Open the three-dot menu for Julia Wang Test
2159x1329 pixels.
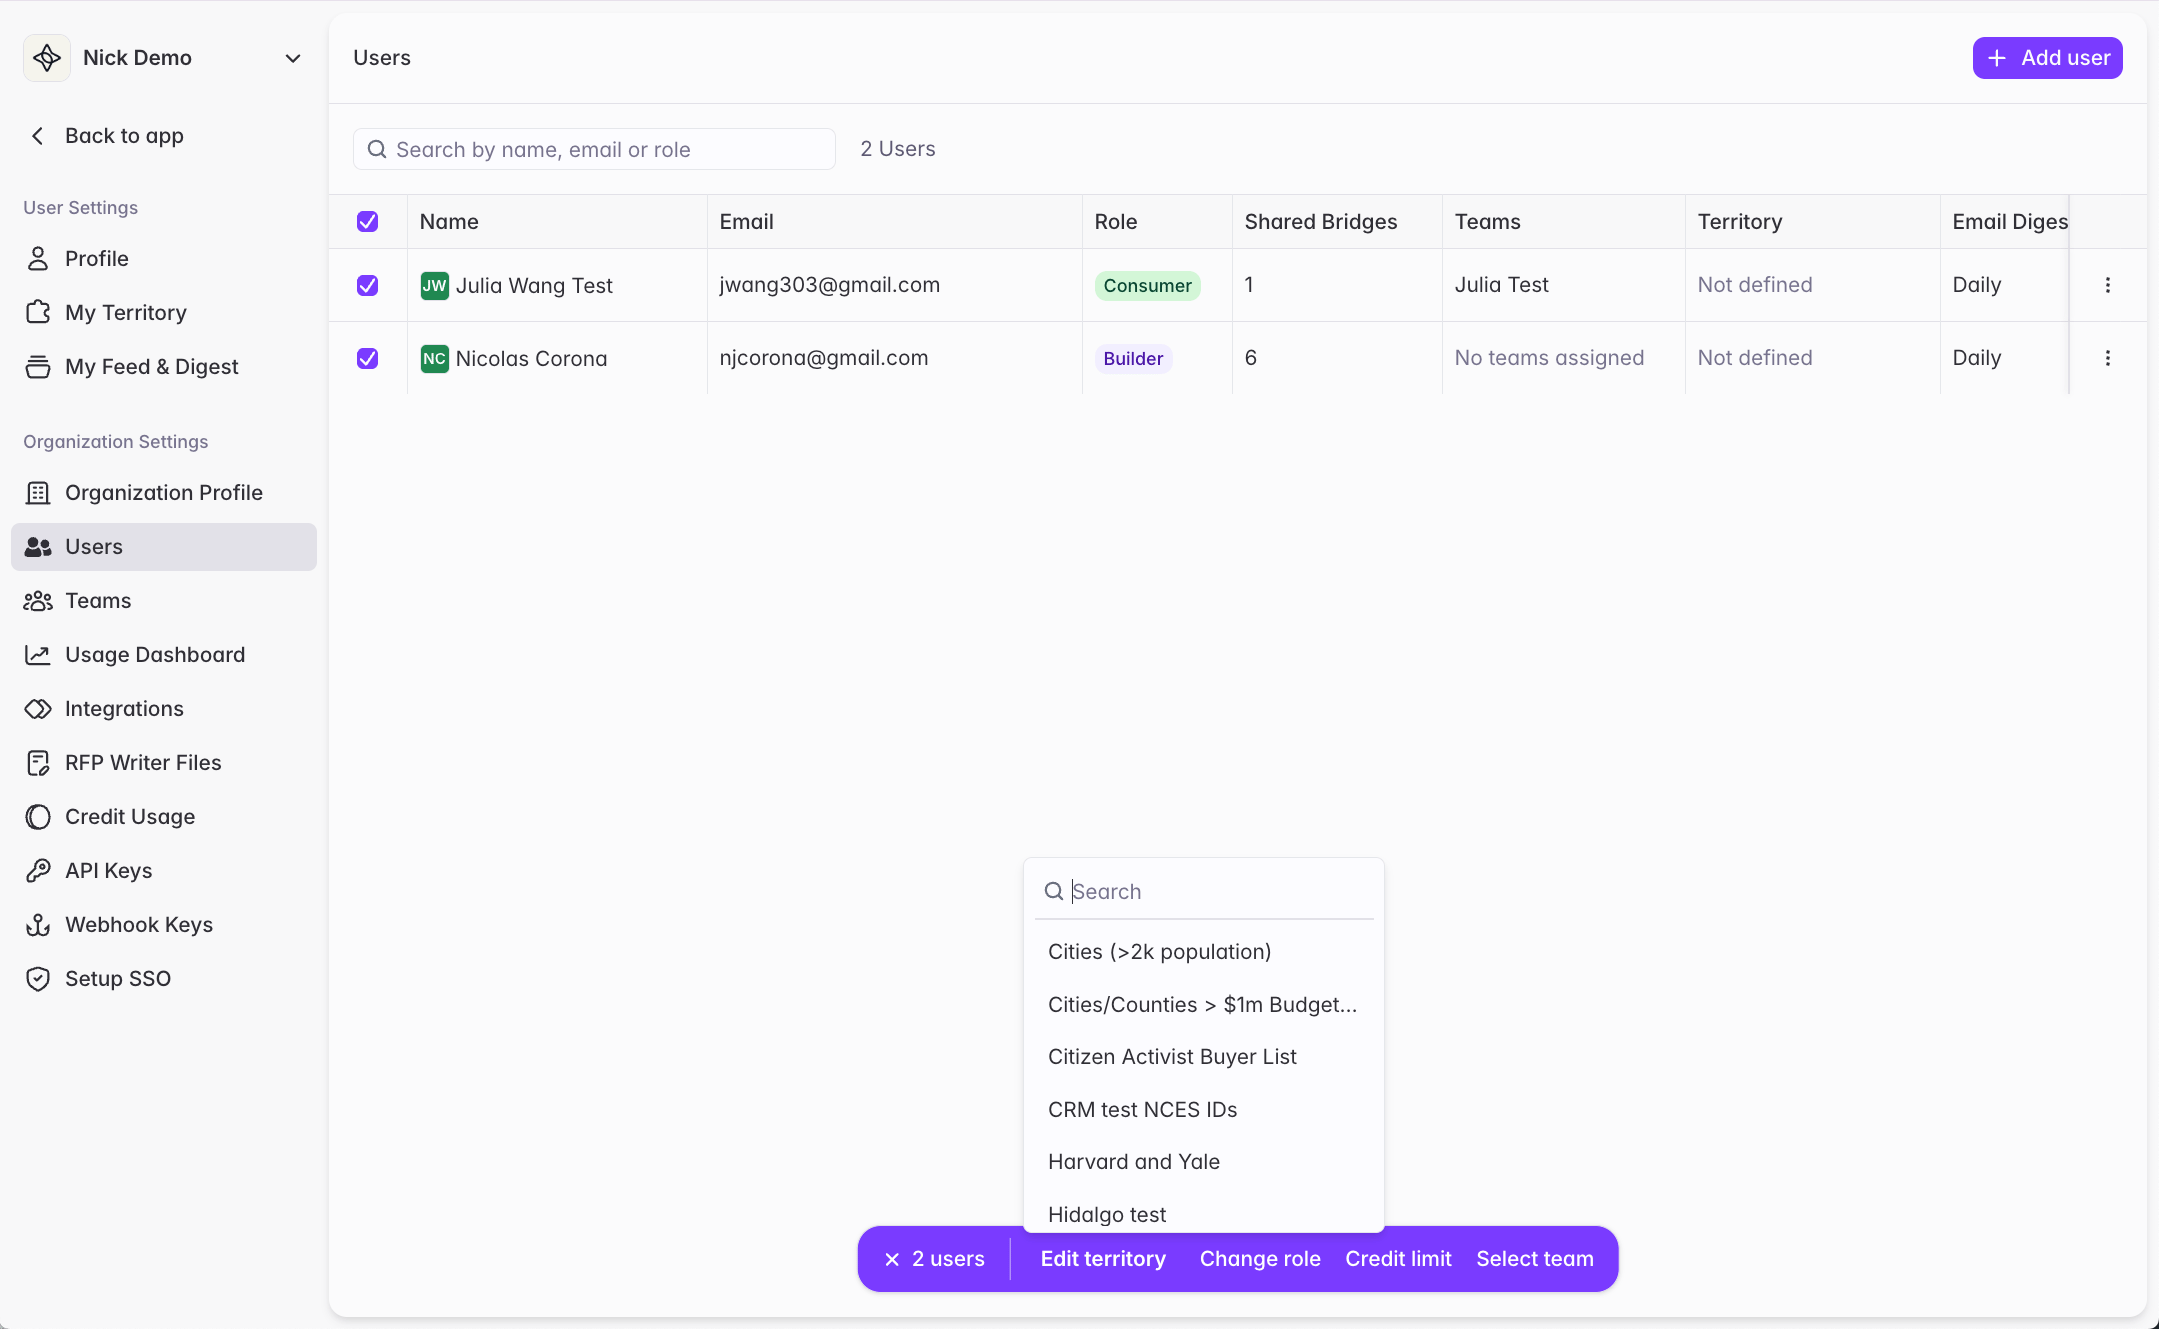2108,285
